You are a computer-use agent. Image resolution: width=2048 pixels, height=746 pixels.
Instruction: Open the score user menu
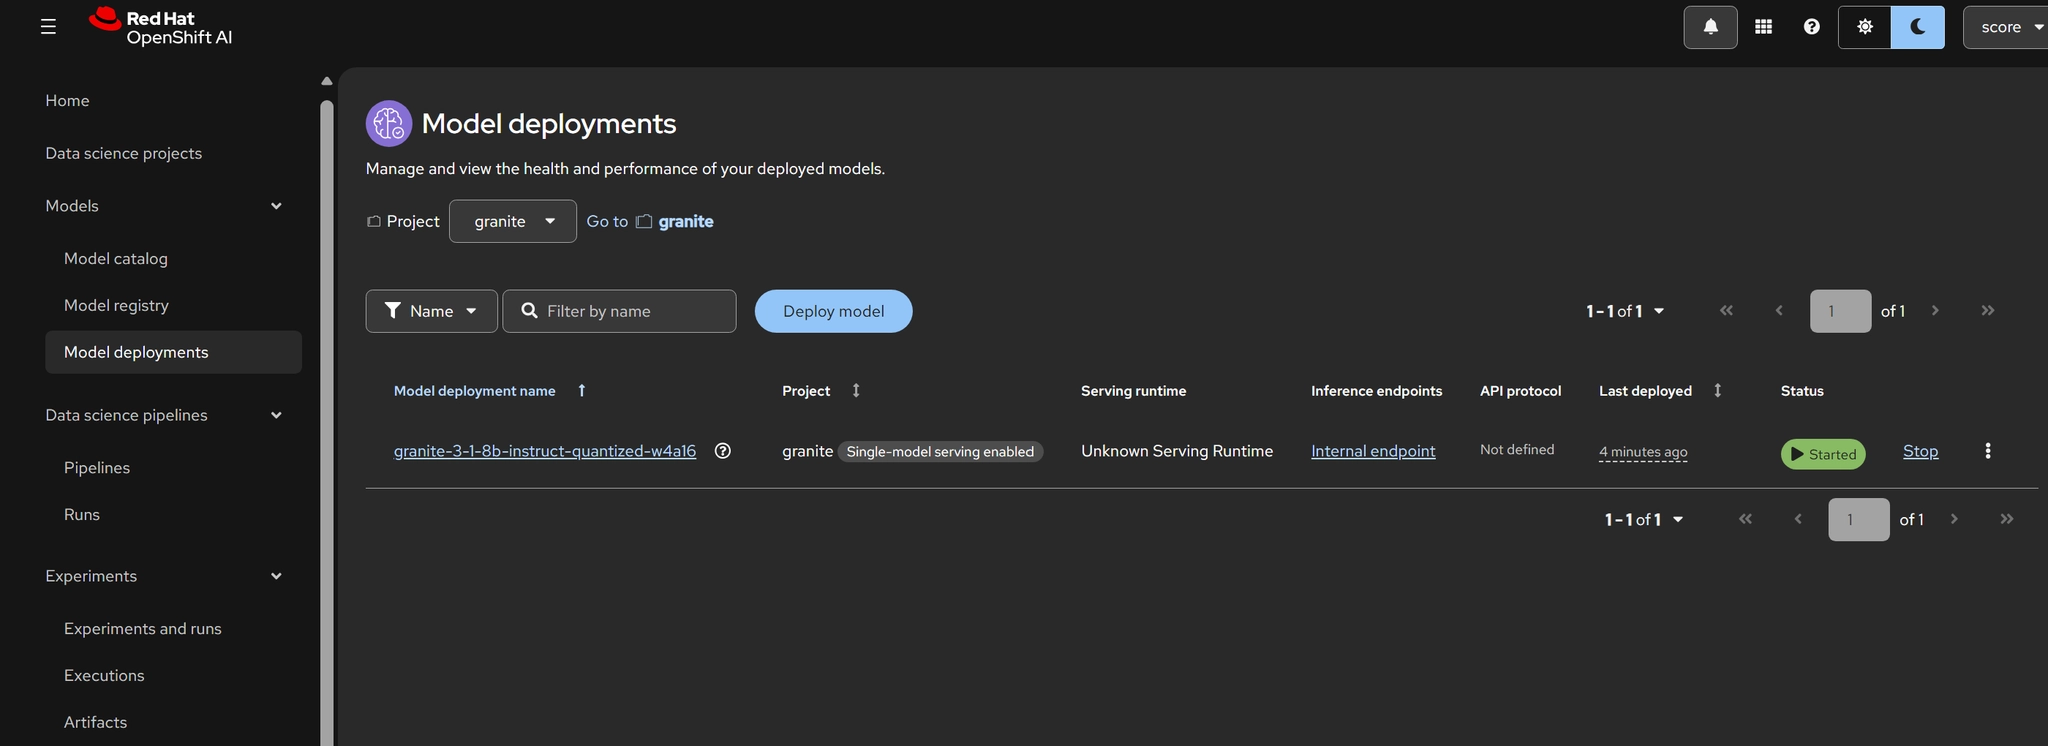(x=2006, y=27)
